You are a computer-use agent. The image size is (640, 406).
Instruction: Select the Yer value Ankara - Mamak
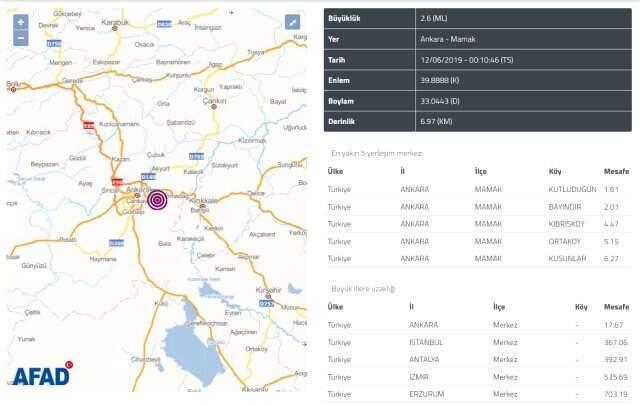448,39
